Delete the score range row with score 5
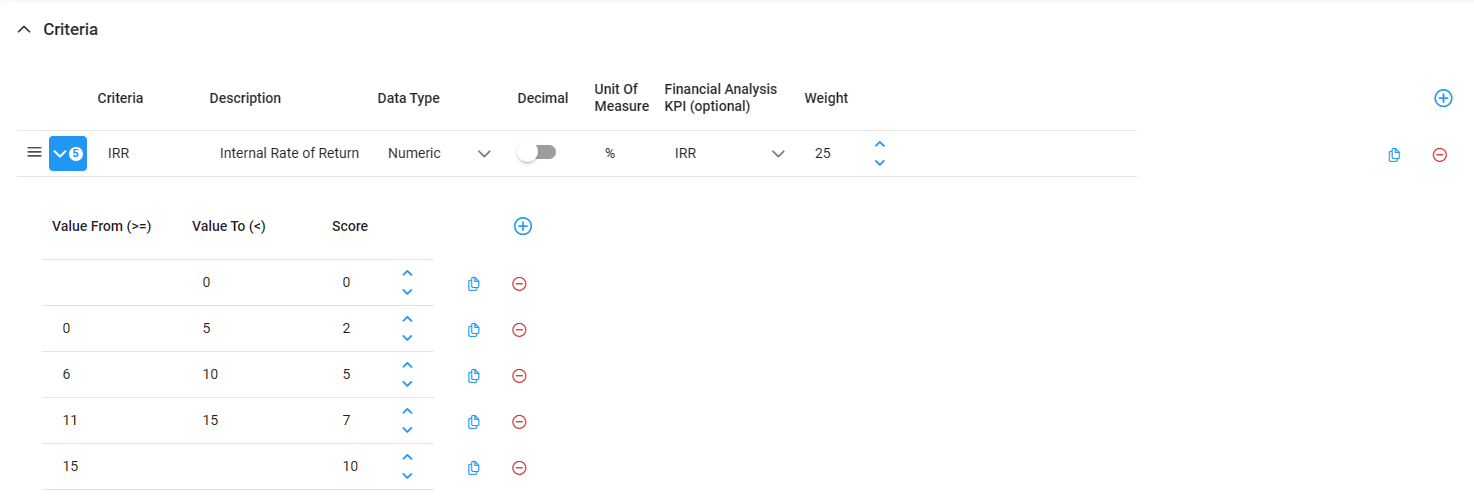The width and height of the screenshot is (1474, 500). pyautogui.click(x=519, y=376)
